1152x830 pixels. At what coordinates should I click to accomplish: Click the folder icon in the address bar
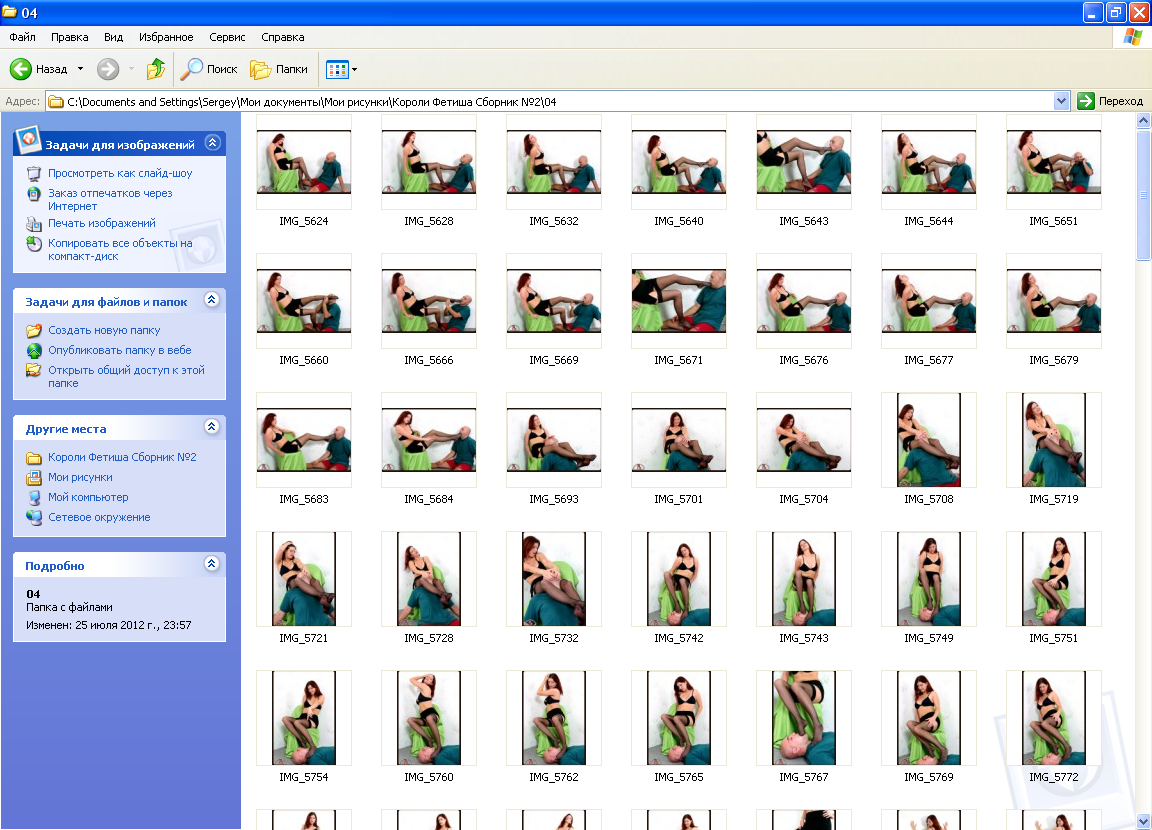(x=56, y=102)
